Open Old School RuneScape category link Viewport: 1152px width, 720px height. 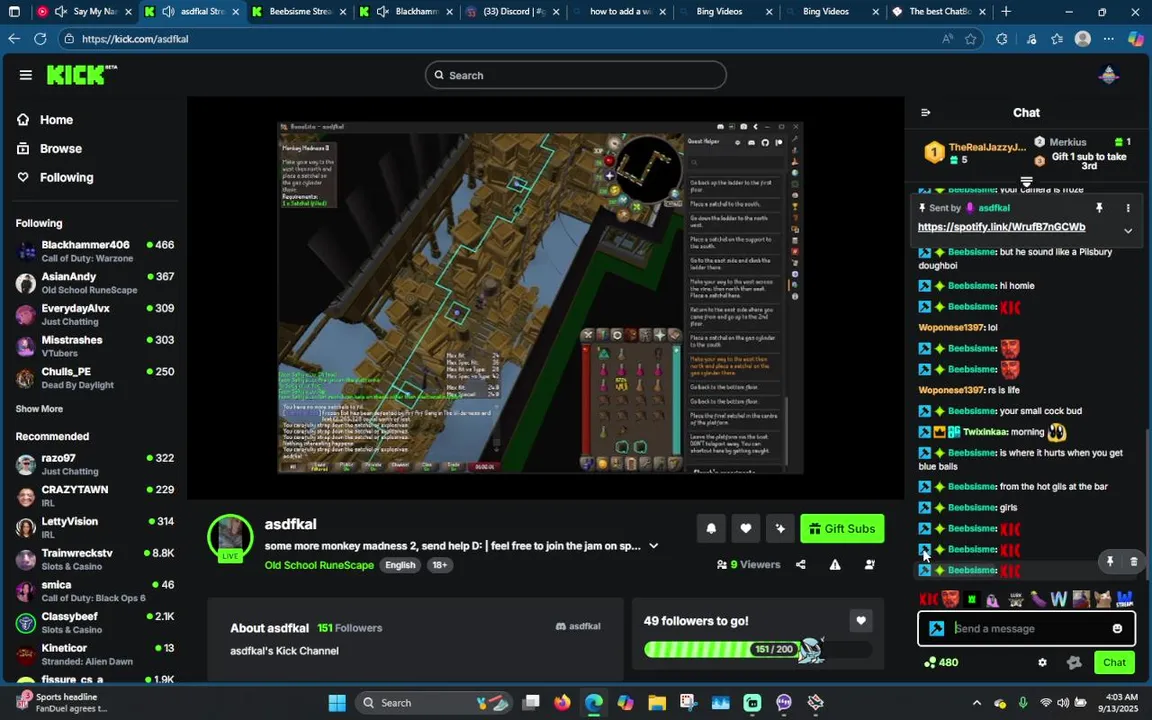[319, 565]
